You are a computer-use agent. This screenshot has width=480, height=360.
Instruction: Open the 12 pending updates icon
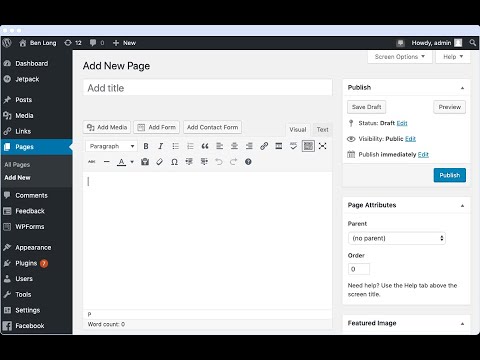pyautogui.click(x=73, y=43)
